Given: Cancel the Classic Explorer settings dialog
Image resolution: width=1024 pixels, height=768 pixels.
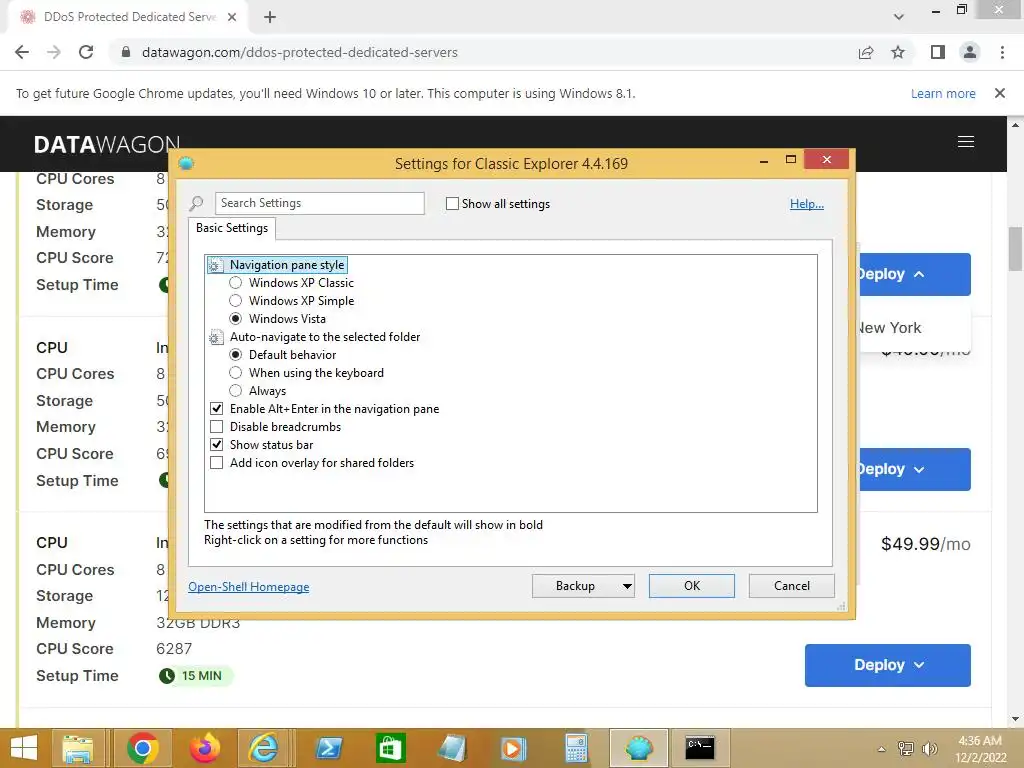Looking at the screenshot, I should [x=792, y=586].
